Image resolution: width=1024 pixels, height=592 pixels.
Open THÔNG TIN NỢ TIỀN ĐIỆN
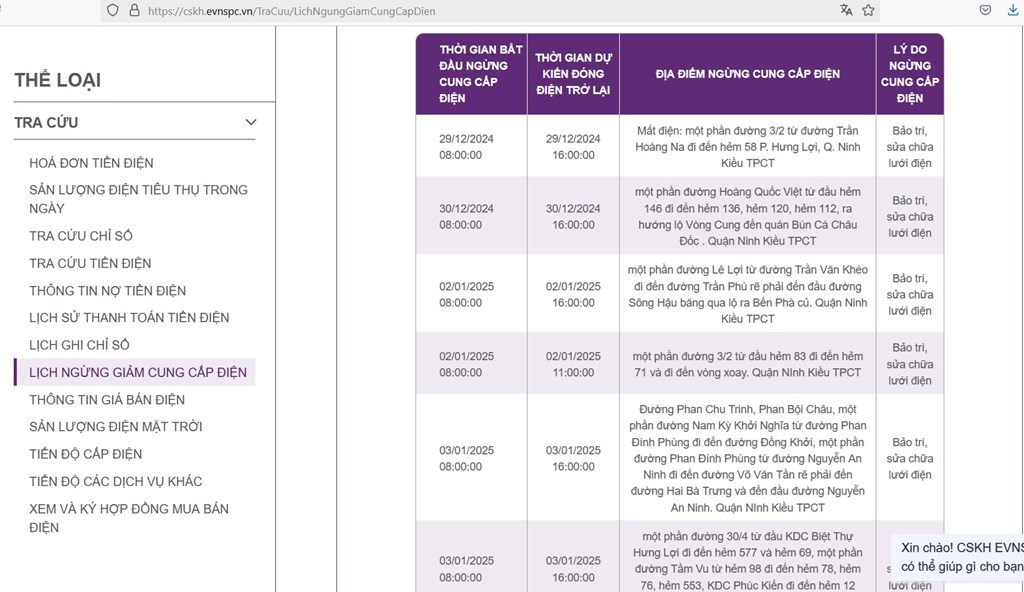tap(108, 291)
